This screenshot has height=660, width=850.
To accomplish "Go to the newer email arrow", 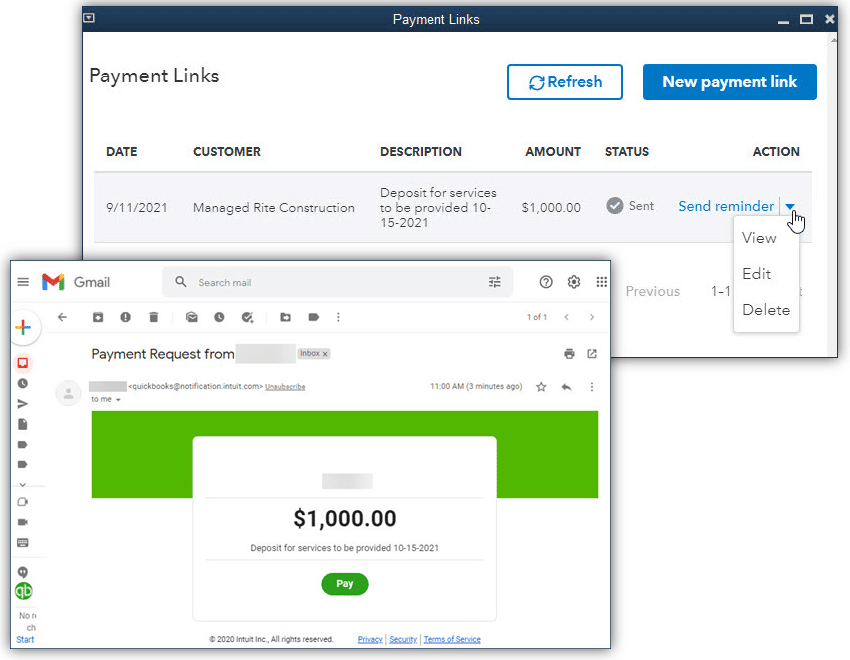I will (566, 317).
